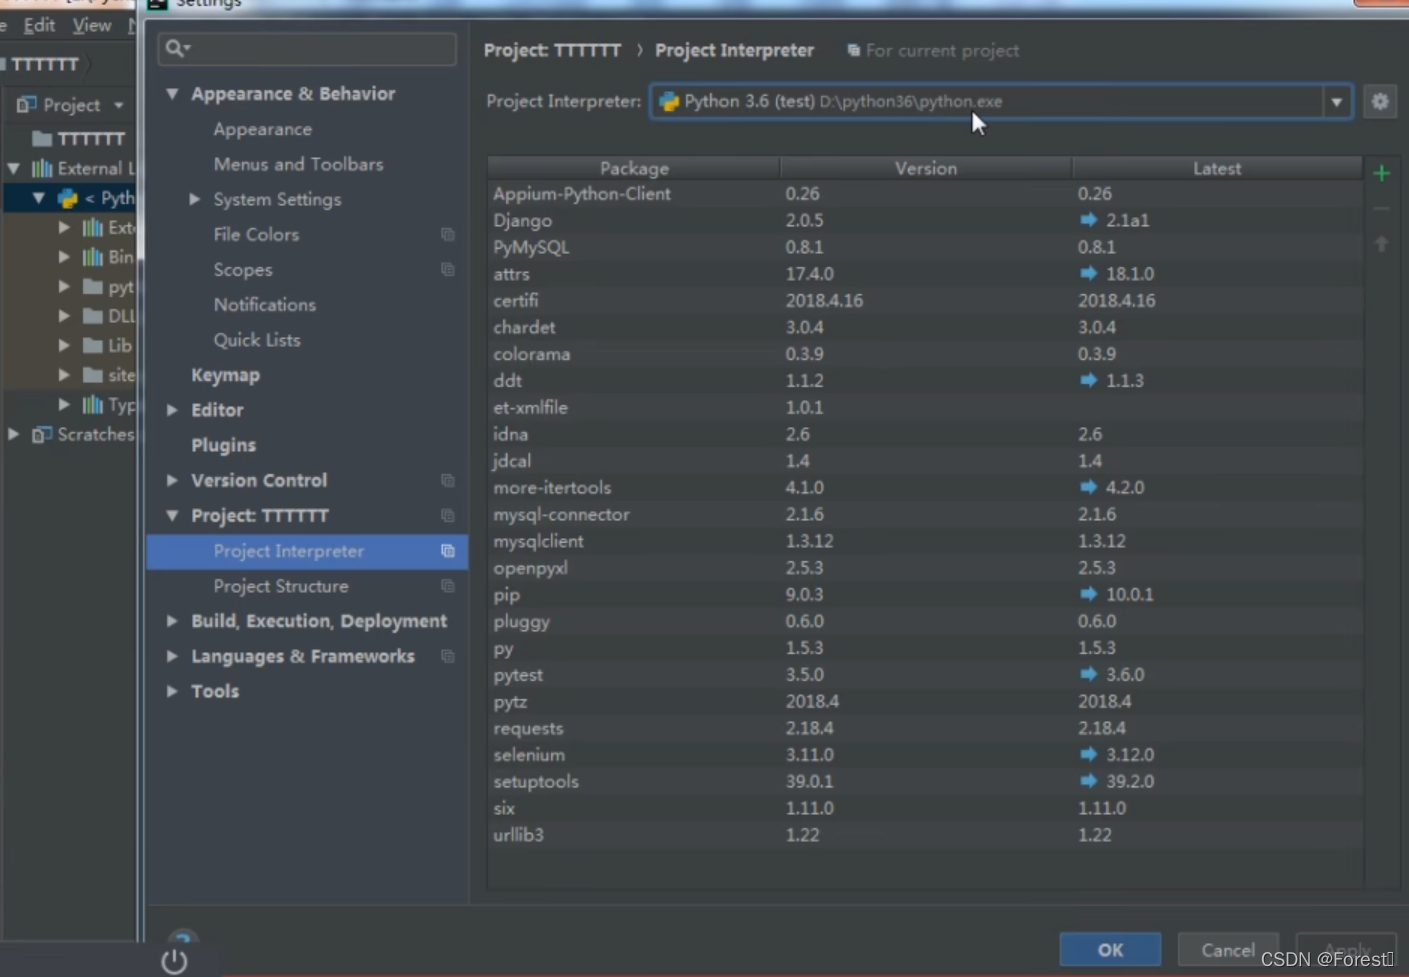This screenshot has height=977, width=1409.
Task: Sort by Version column header
Action: point(926,168)
